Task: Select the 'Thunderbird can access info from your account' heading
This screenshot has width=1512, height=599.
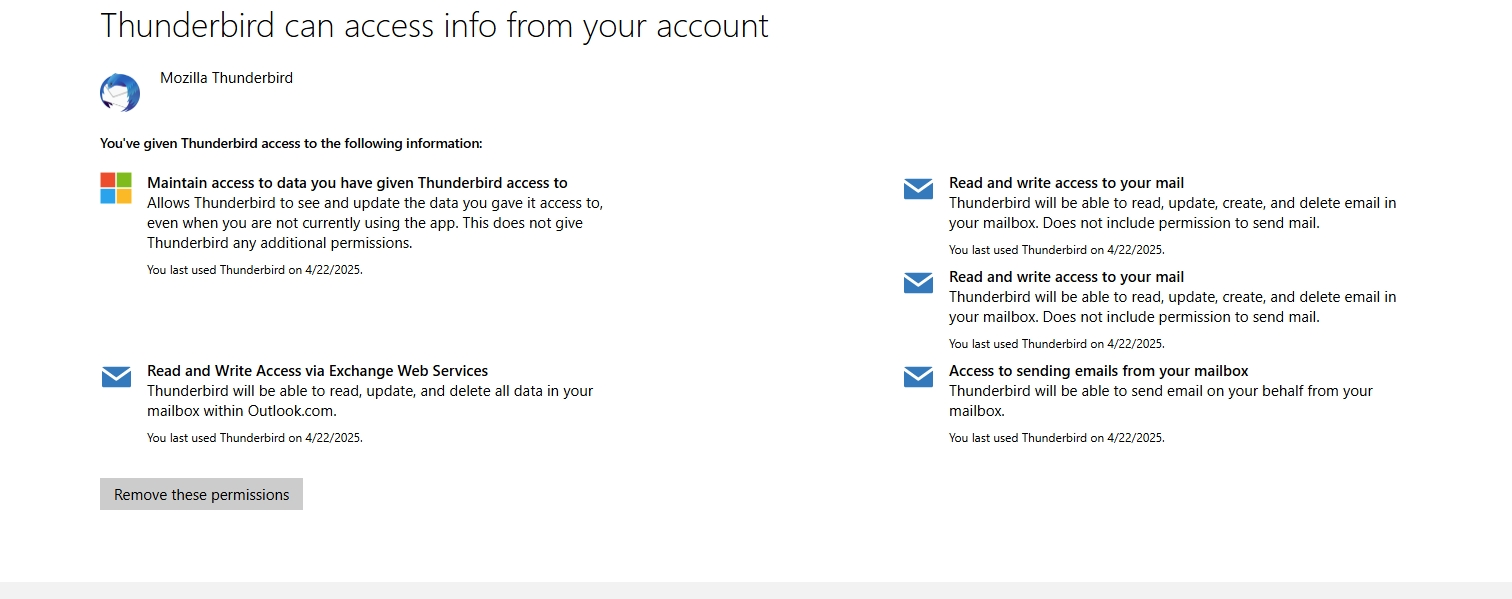Action: (x=435, y=25)
